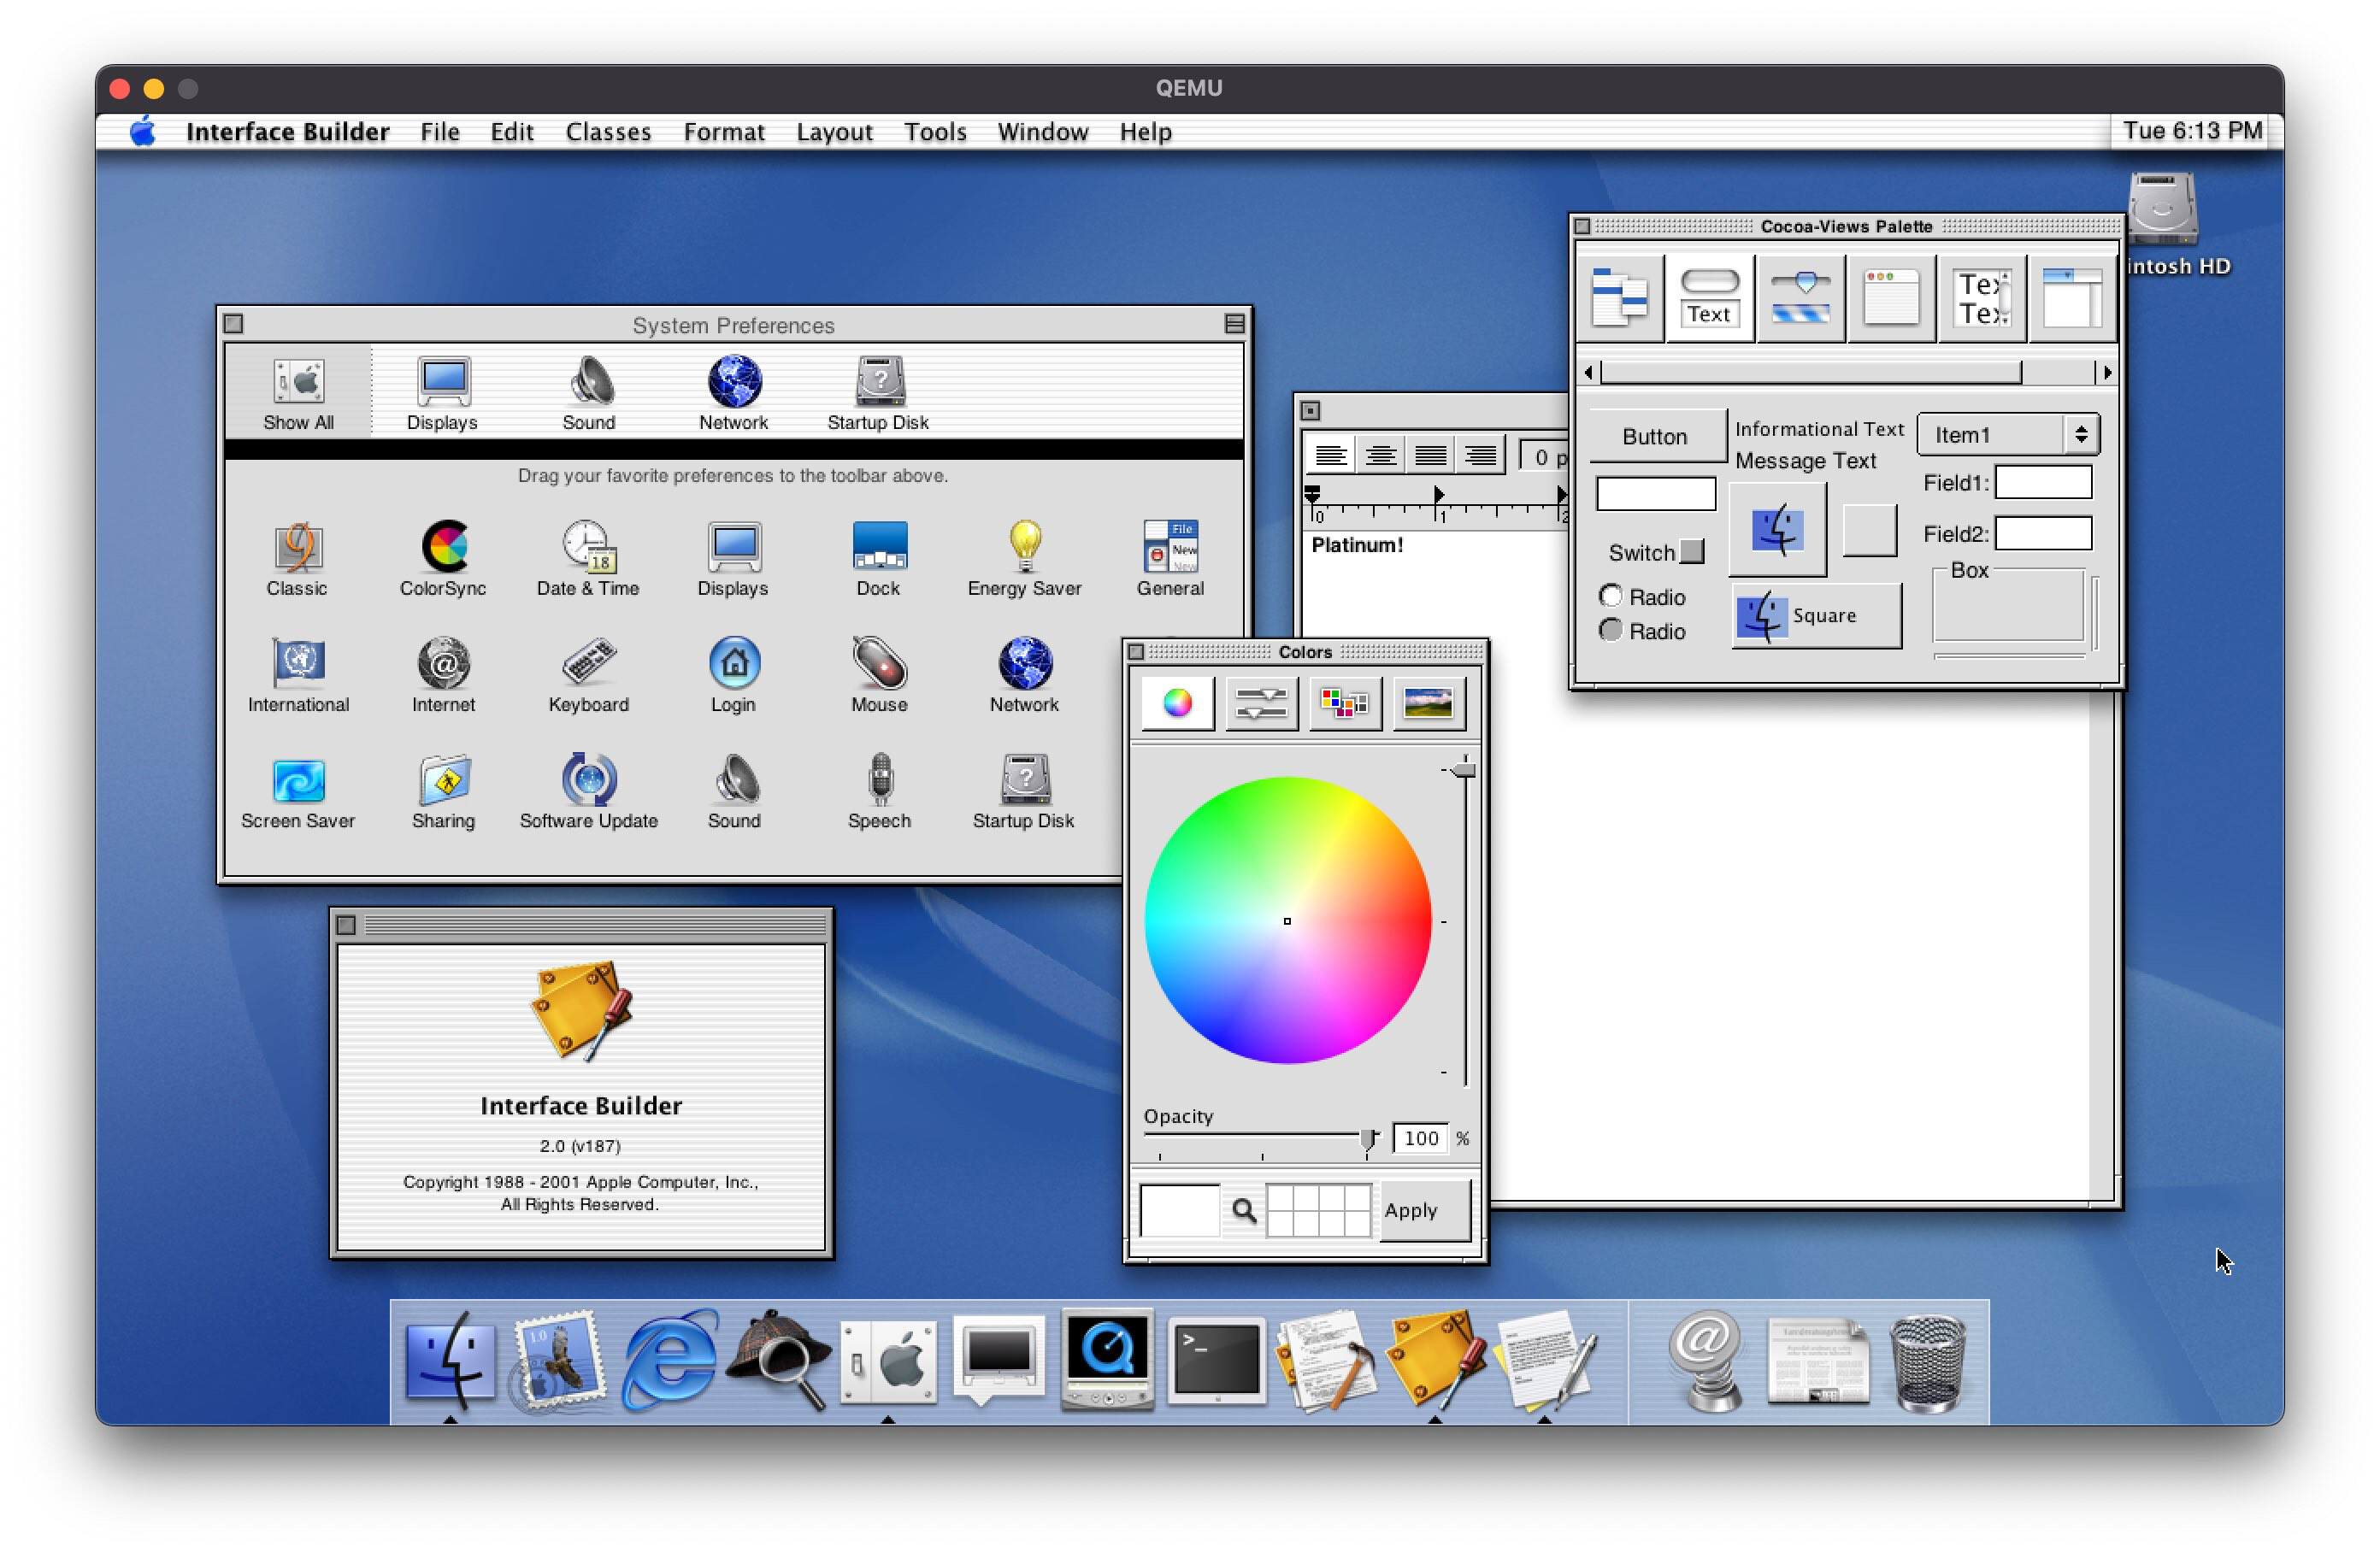Screen dimensions: 2380x1552
Task: Open the Classic preference pane
Action: (x=297, y=559)
